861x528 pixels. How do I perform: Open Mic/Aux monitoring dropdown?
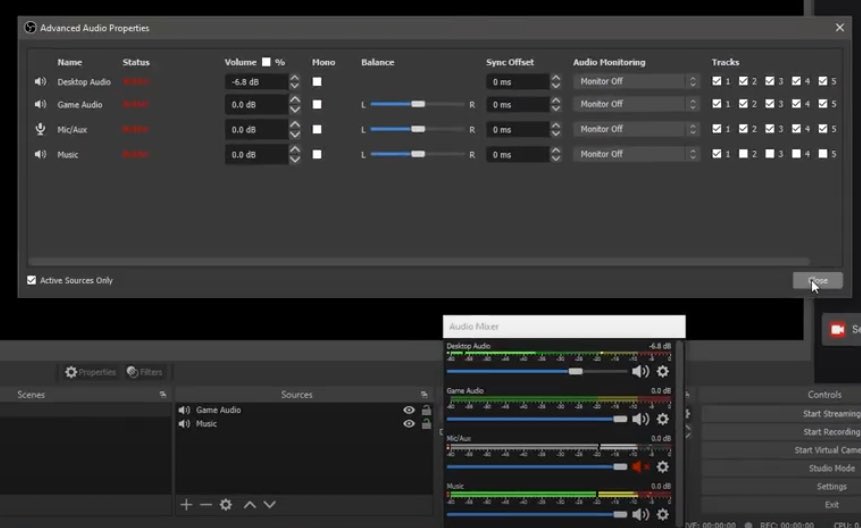pyautogui.click(x=636, y=129)
